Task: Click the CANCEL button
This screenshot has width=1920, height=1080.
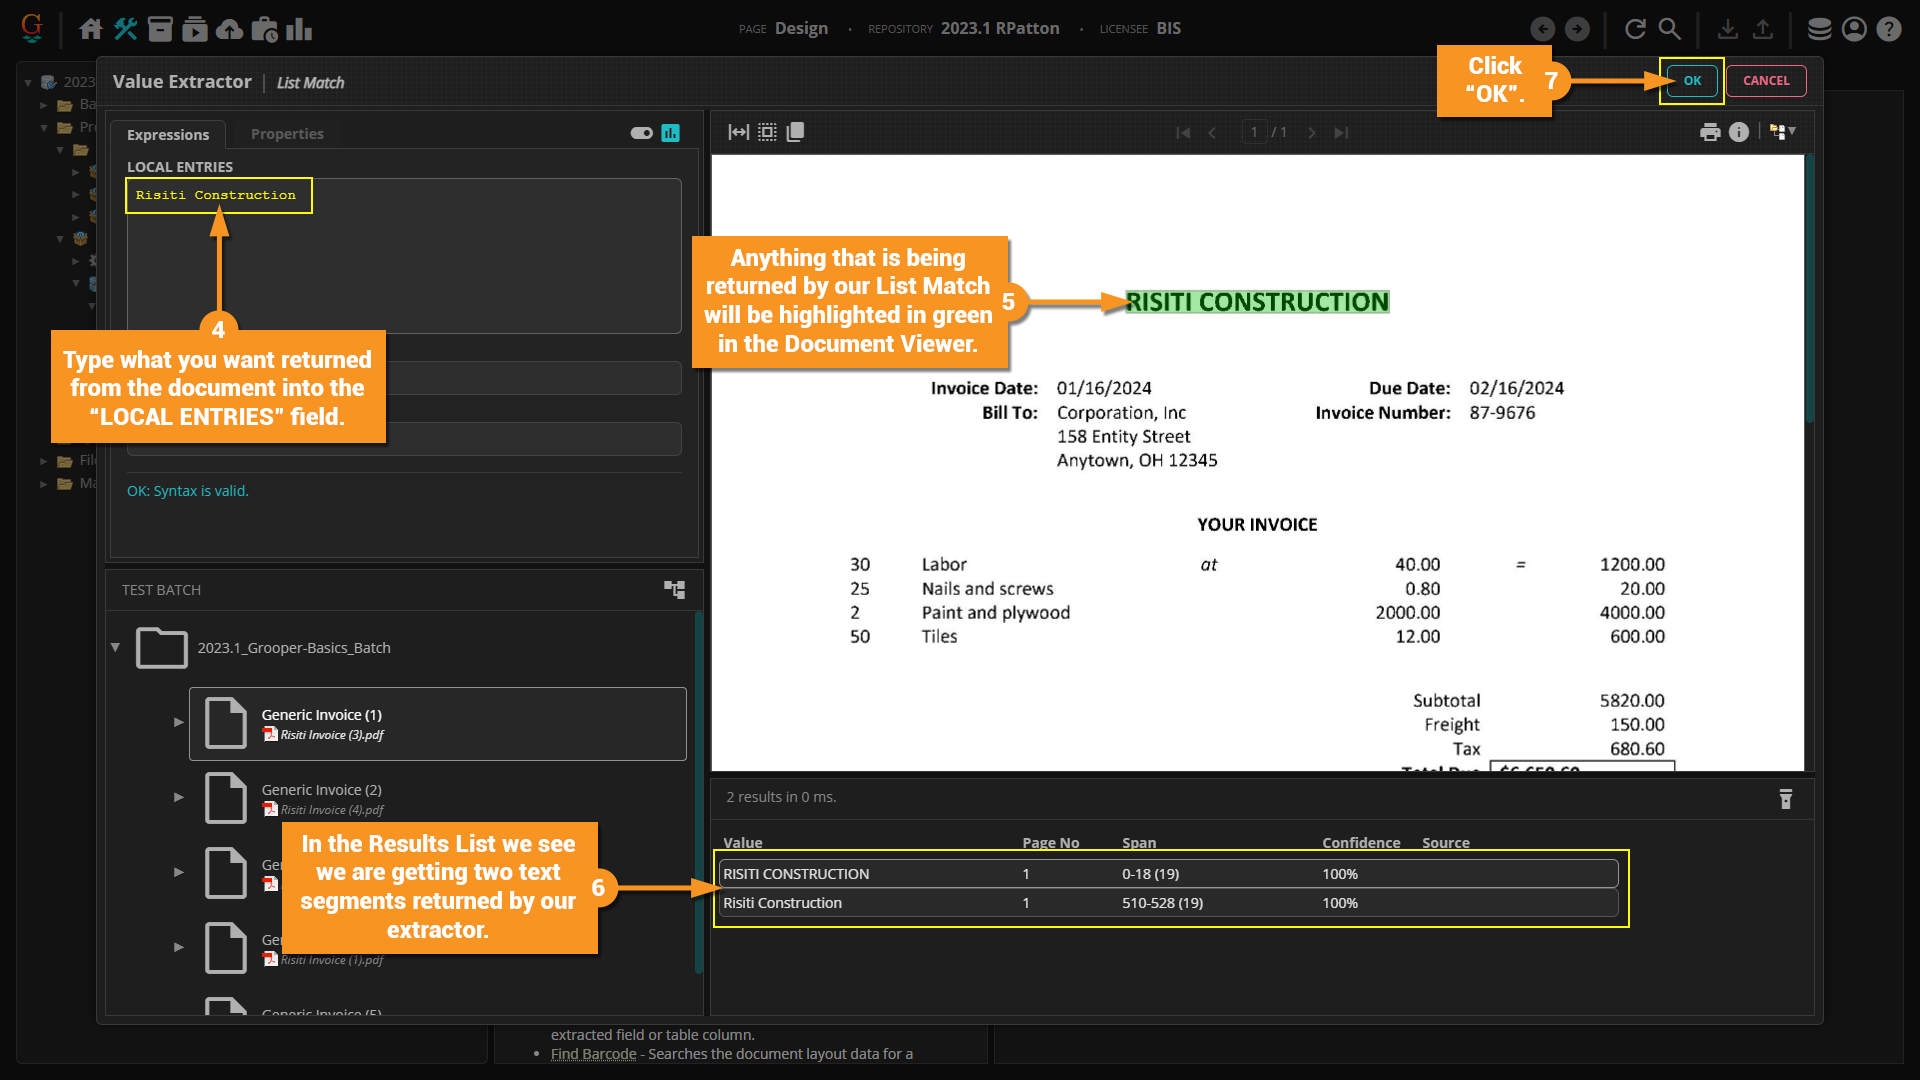Action: coord(1766,81)
